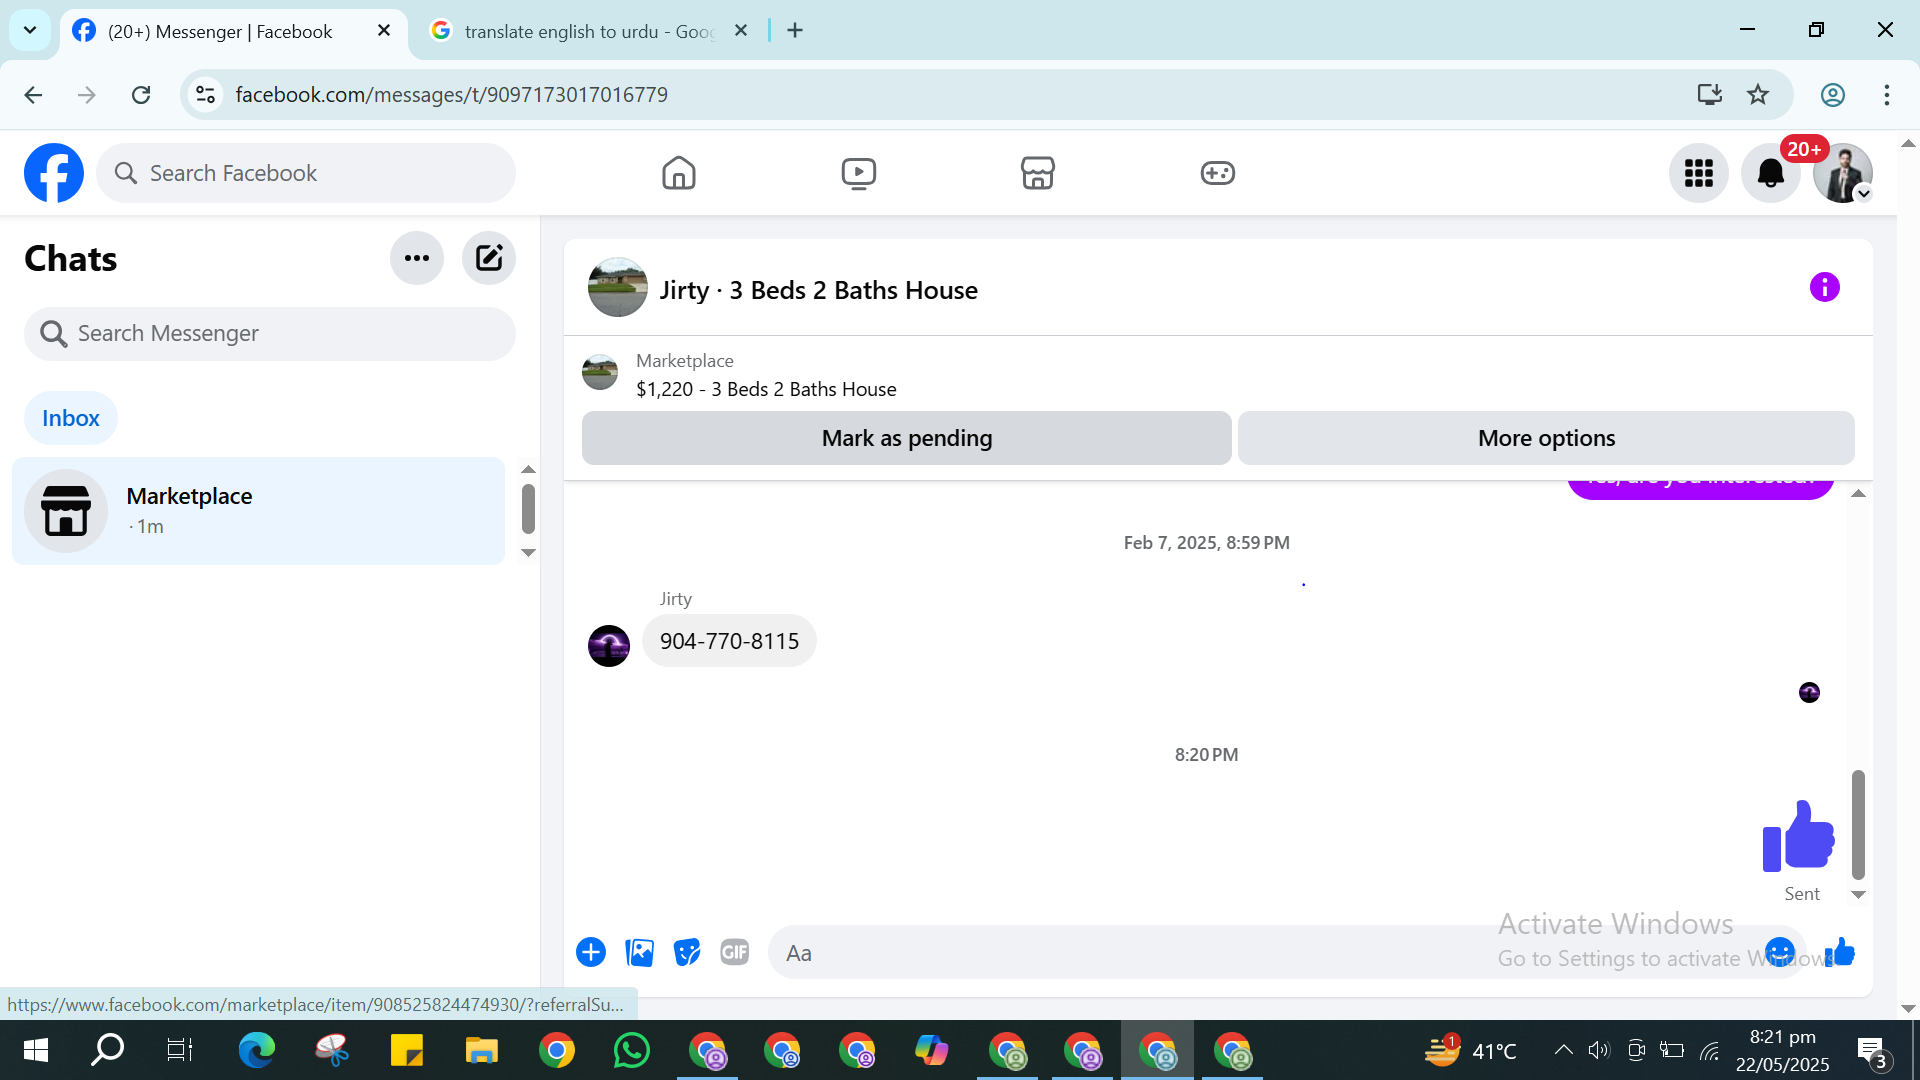Click the conversation scrollbar thumb
Image resolution: width=1920 pixels, height=1080 pixels.
pyautogui.click(x=1858, y=824)
